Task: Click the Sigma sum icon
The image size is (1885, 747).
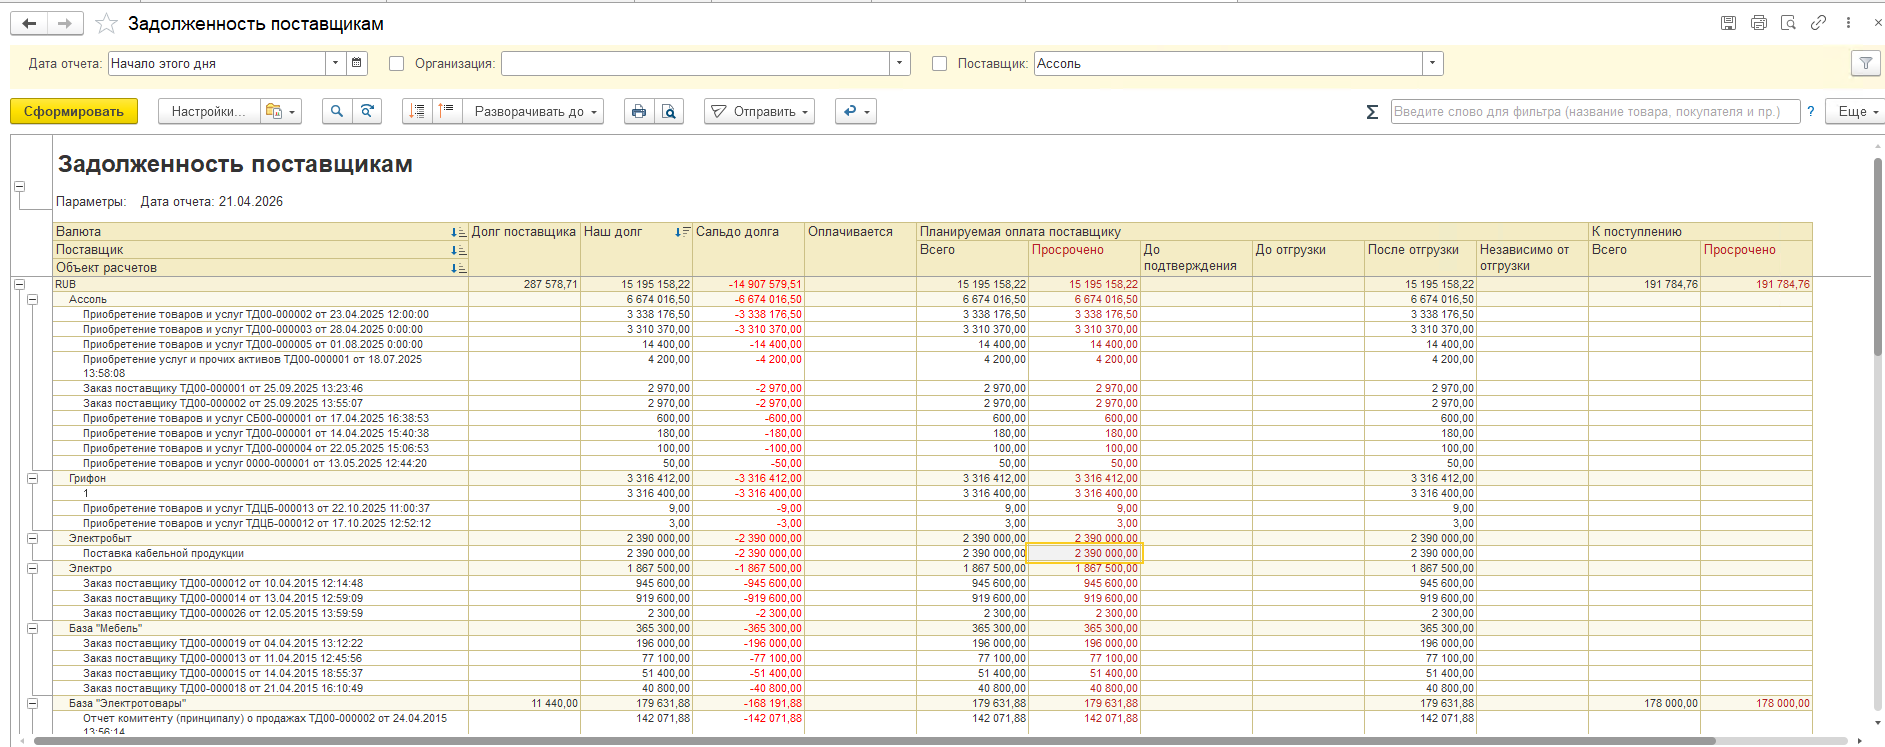Action: (x=1372, y=112)
